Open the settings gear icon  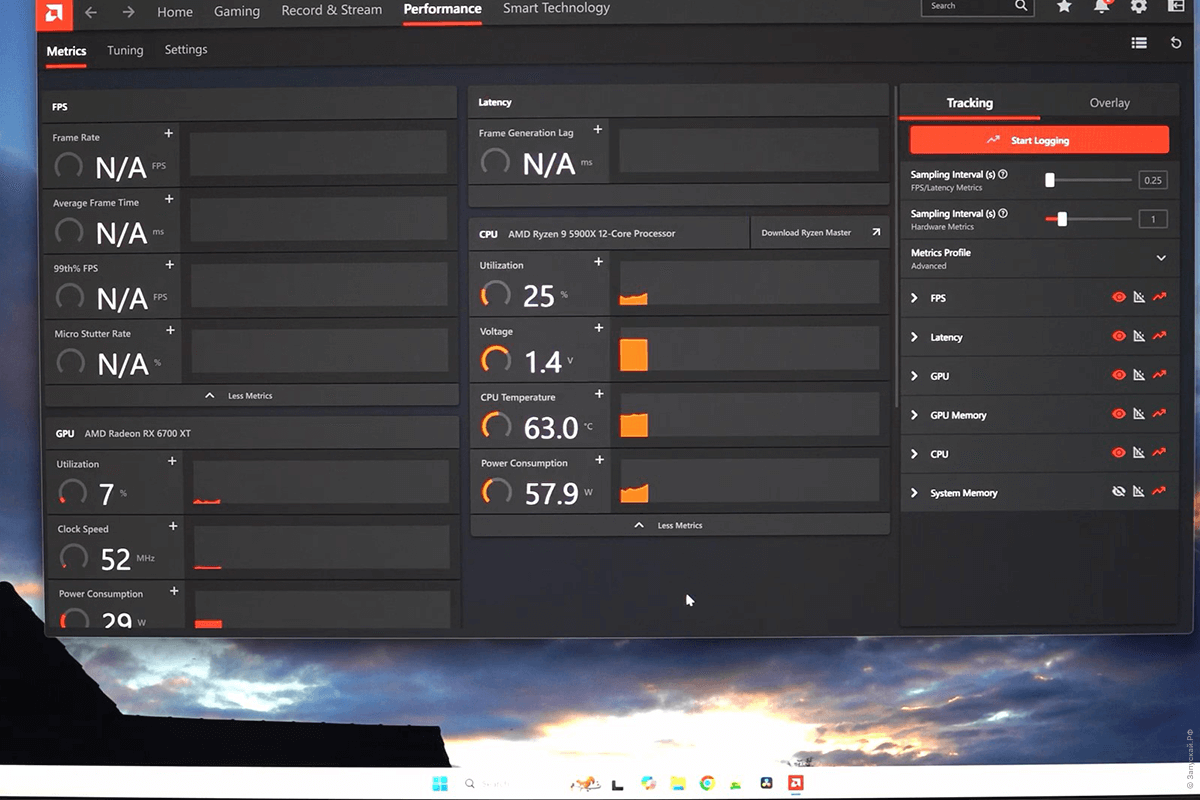click(1138, 7)
